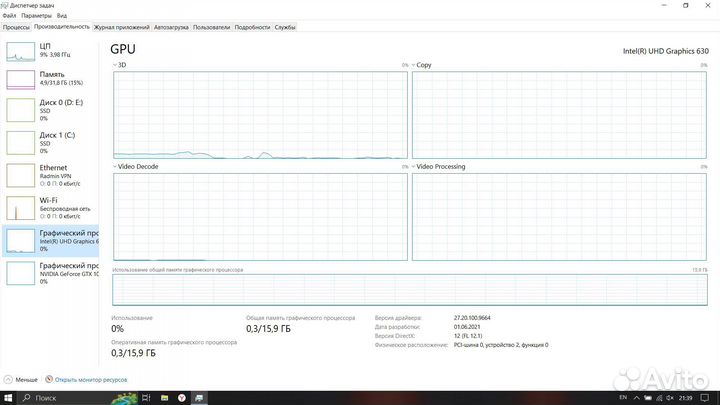Select NVIDIA GeForce GTX GPU entry
This screenshot has height=405, width=720.
51,273
